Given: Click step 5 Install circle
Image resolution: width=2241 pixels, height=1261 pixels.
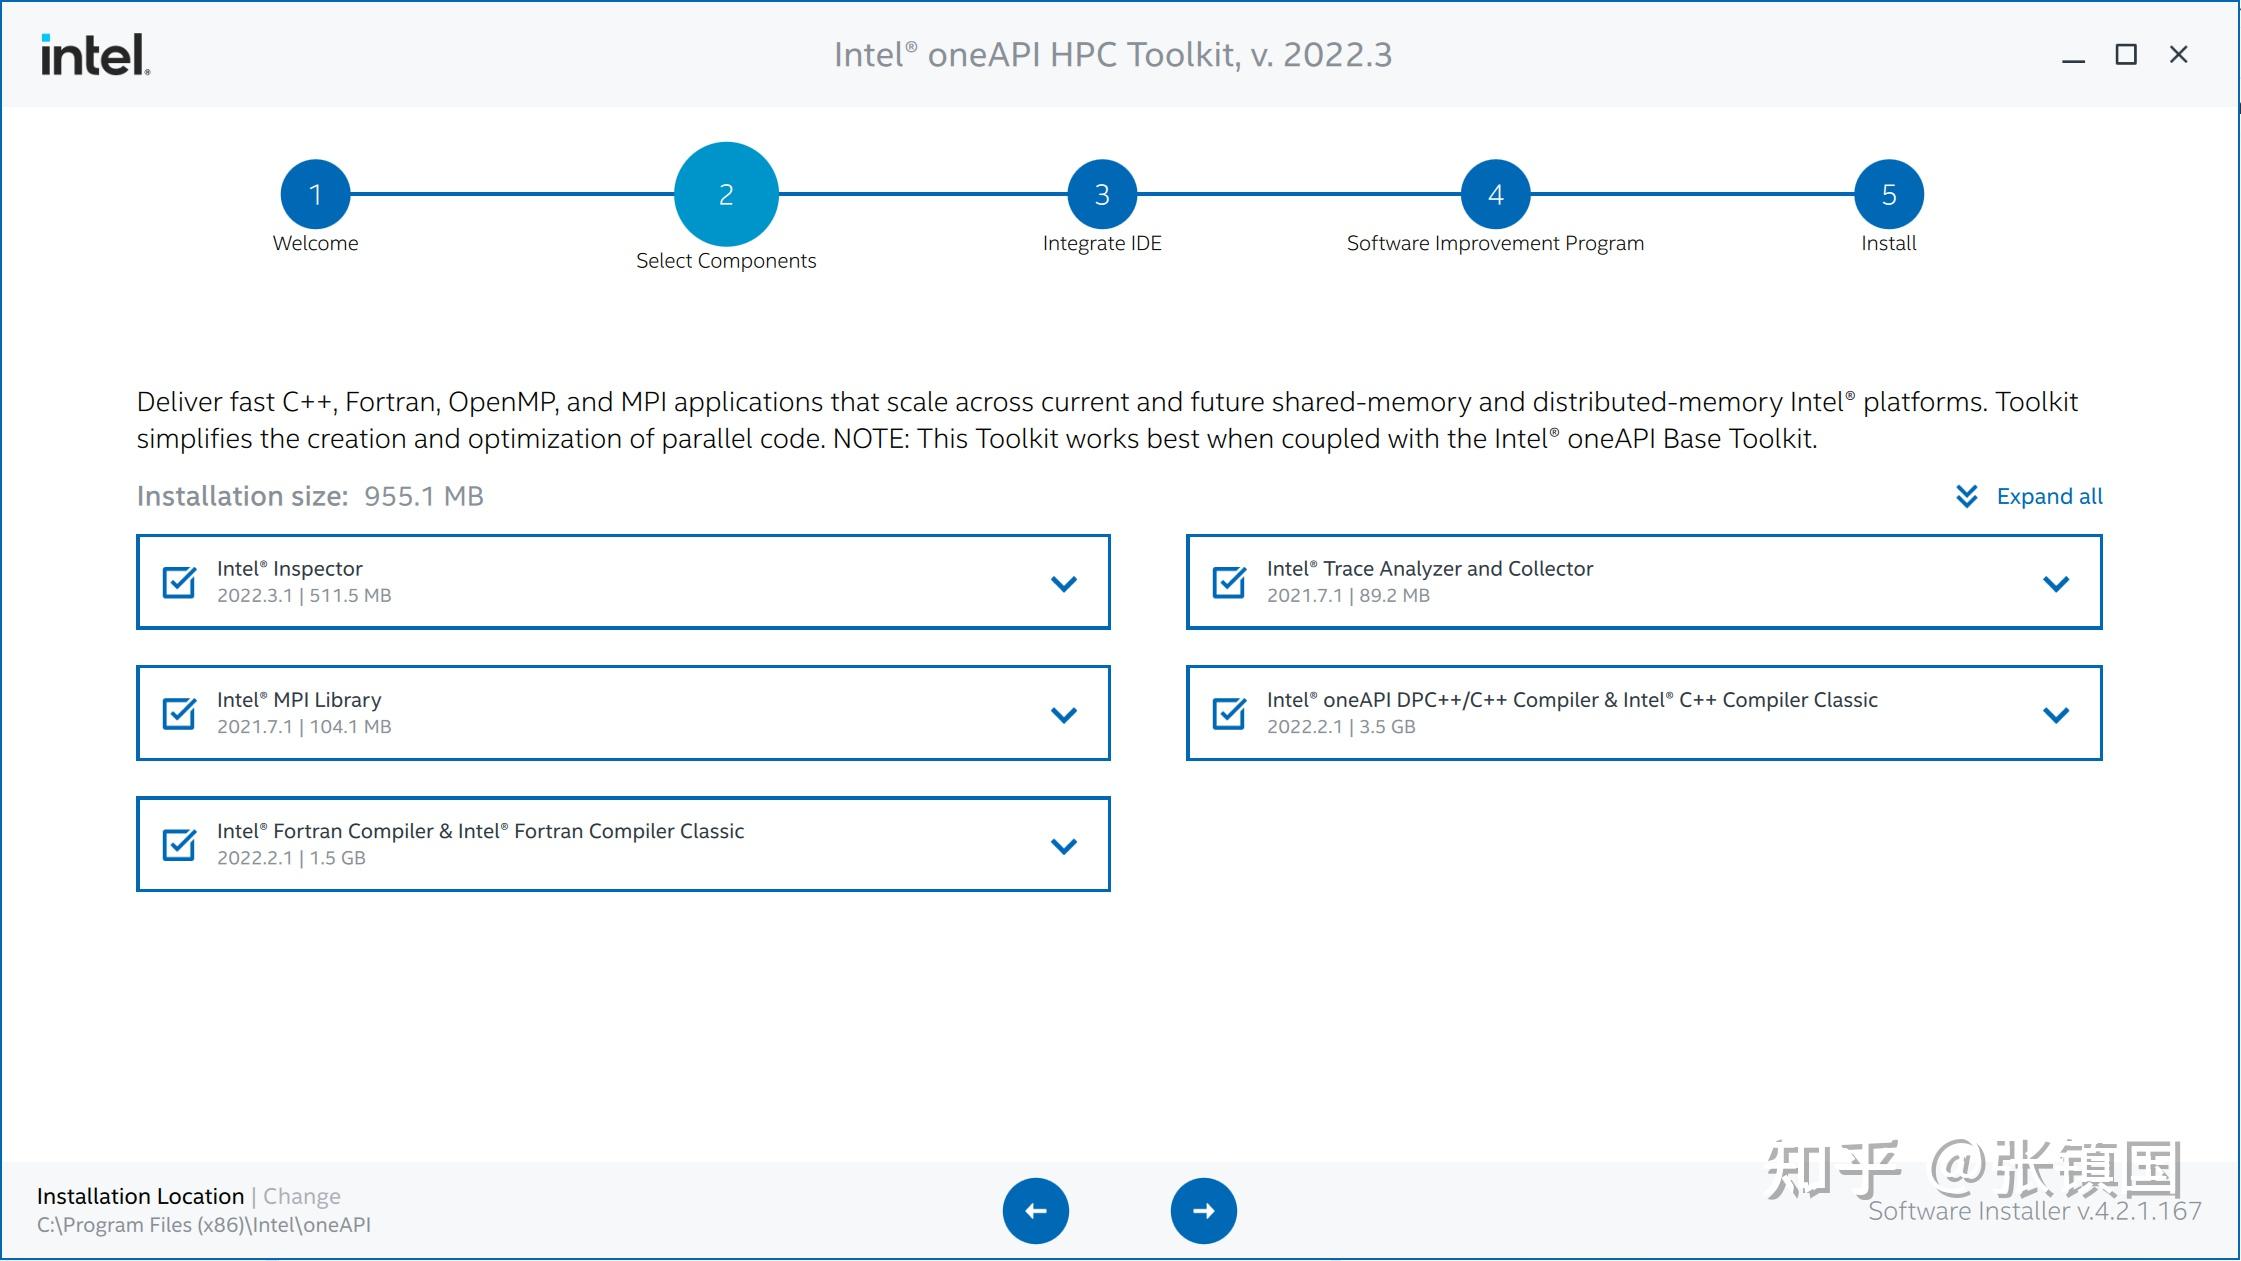Looking at the screenshot, I should click(x=1888, y=194).
